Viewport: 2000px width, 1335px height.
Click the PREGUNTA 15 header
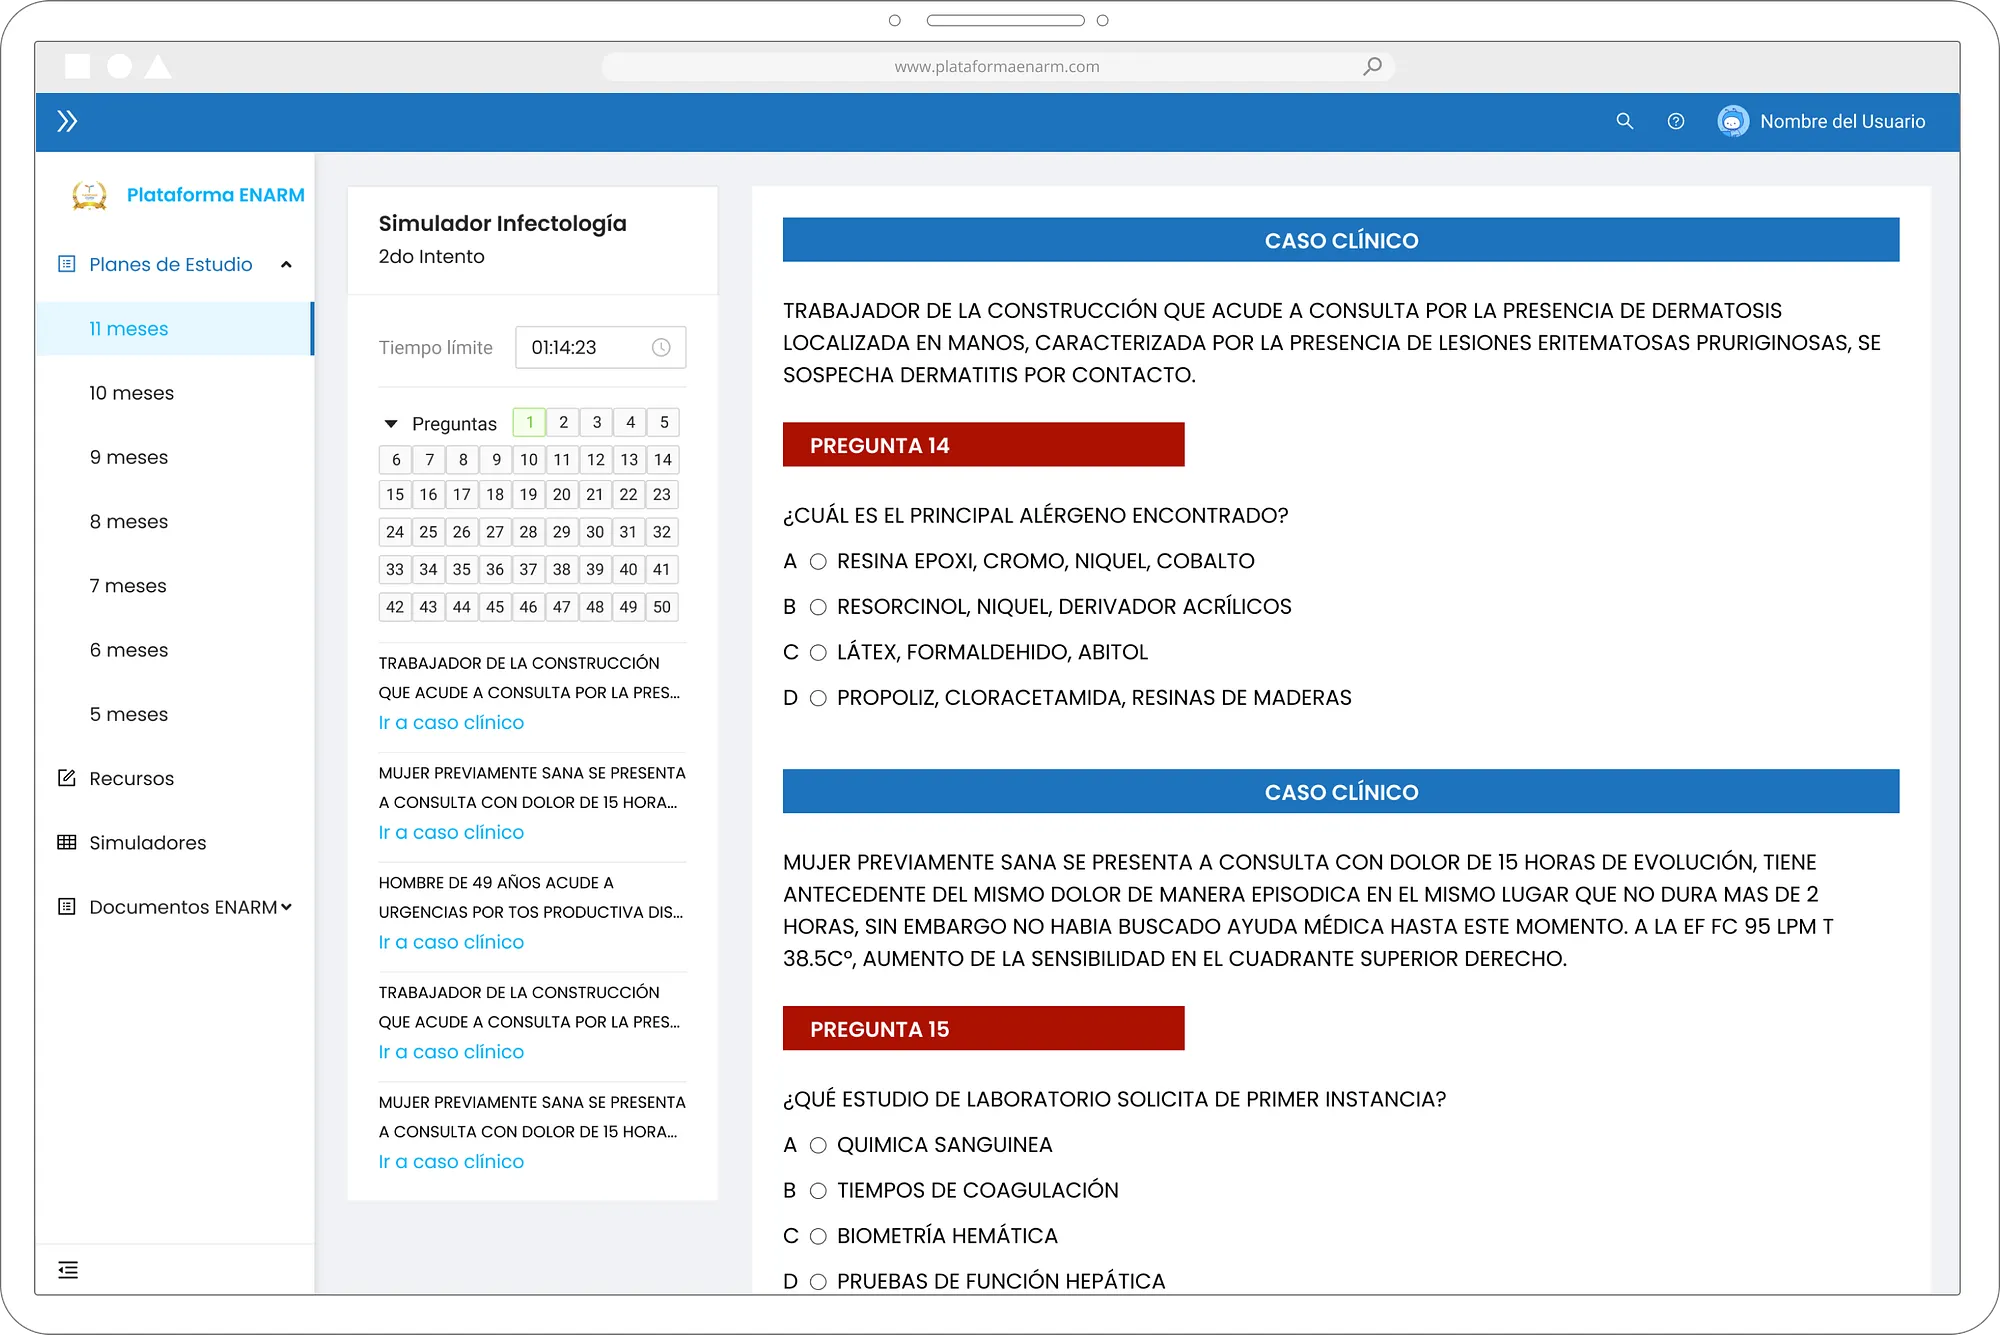(983, 1029)
